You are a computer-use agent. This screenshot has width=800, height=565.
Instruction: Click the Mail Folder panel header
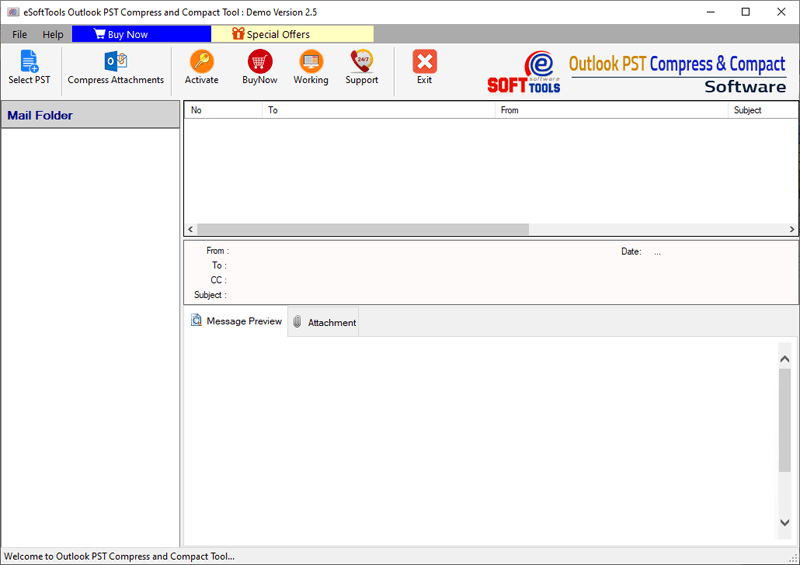click(90, 115)
